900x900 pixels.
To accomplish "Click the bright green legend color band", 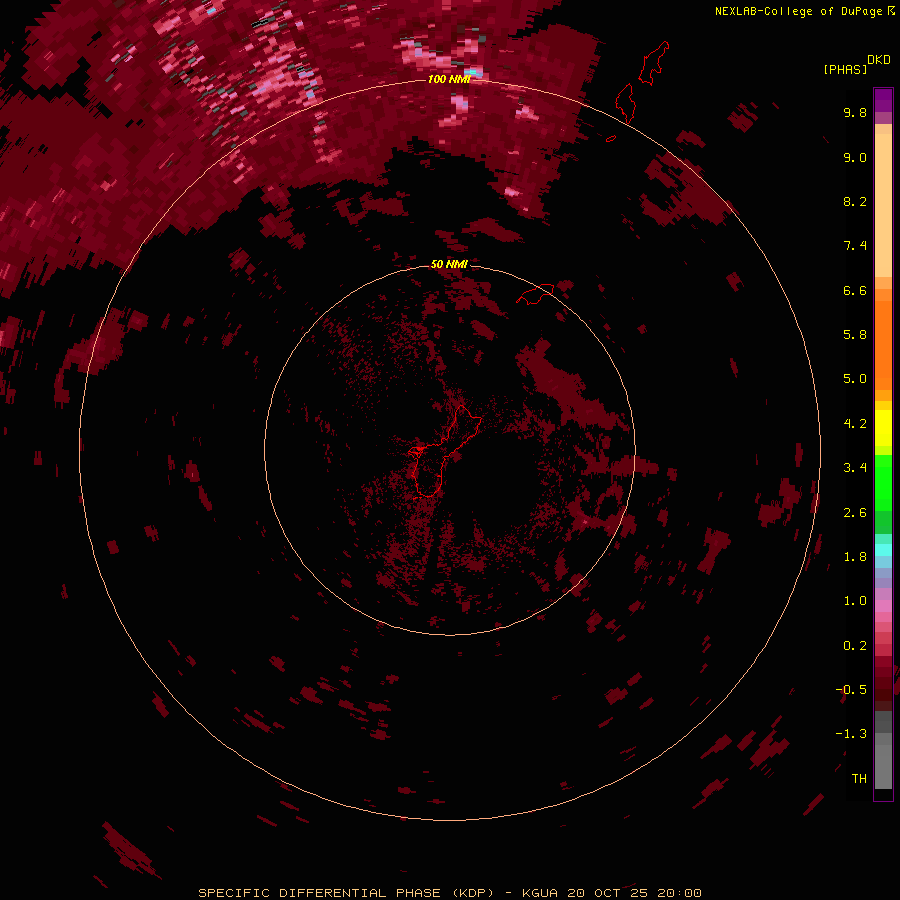I will coord(883,482).
